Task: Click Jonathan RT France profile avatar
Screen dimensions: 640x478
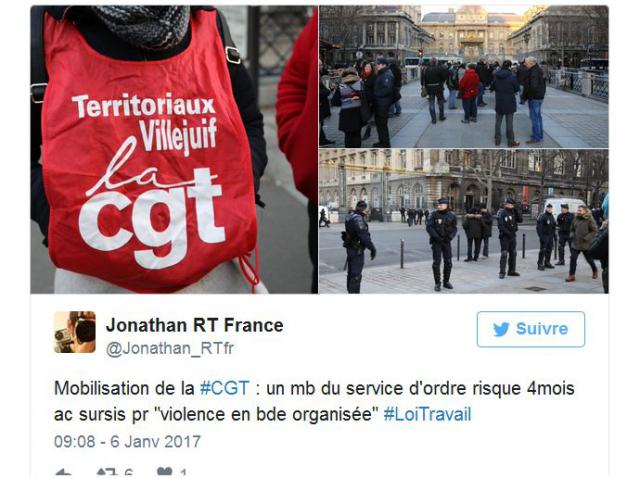Action: pyautogui.click(x=75, y=332)
